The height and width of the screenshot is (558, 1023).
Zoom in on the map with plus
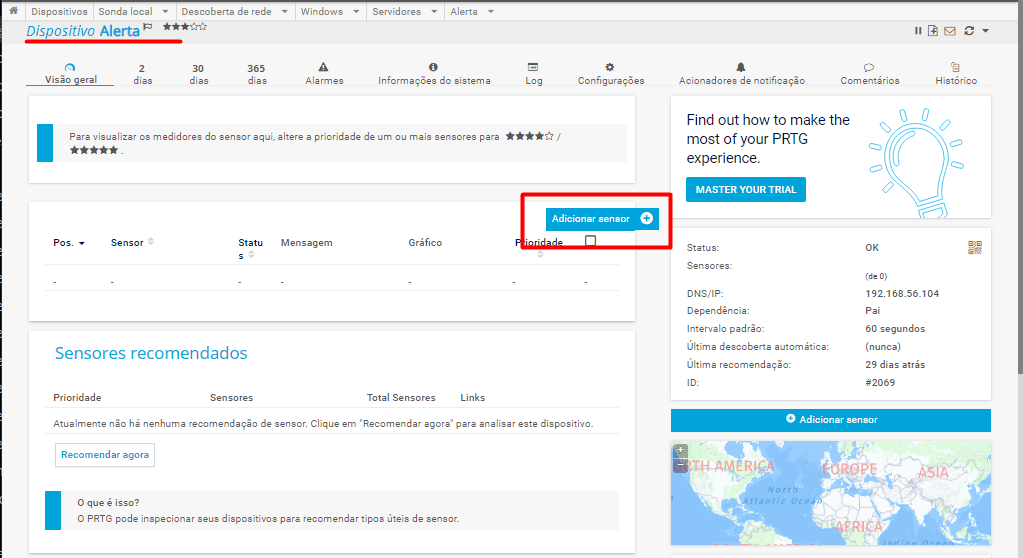680,450
